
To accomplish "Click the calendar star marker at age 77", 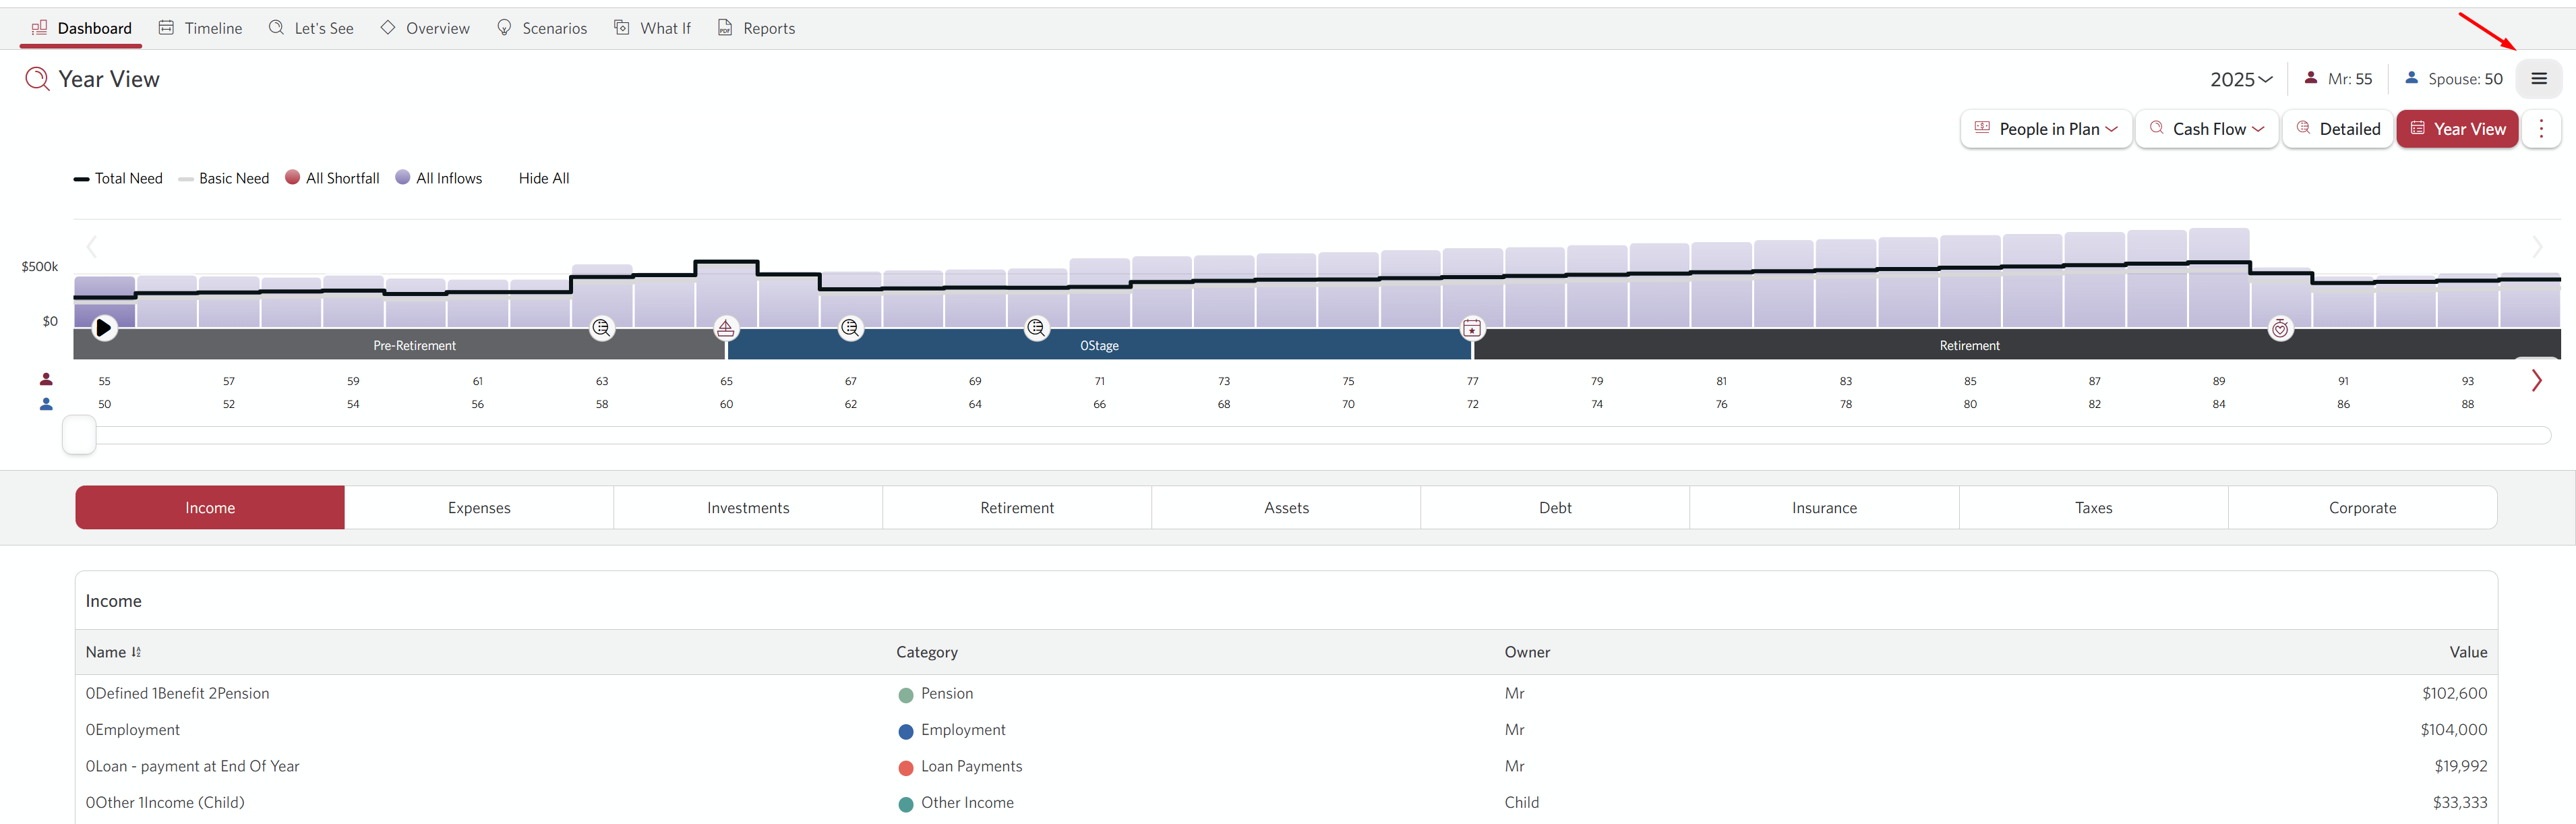I will pos(1472,328).
